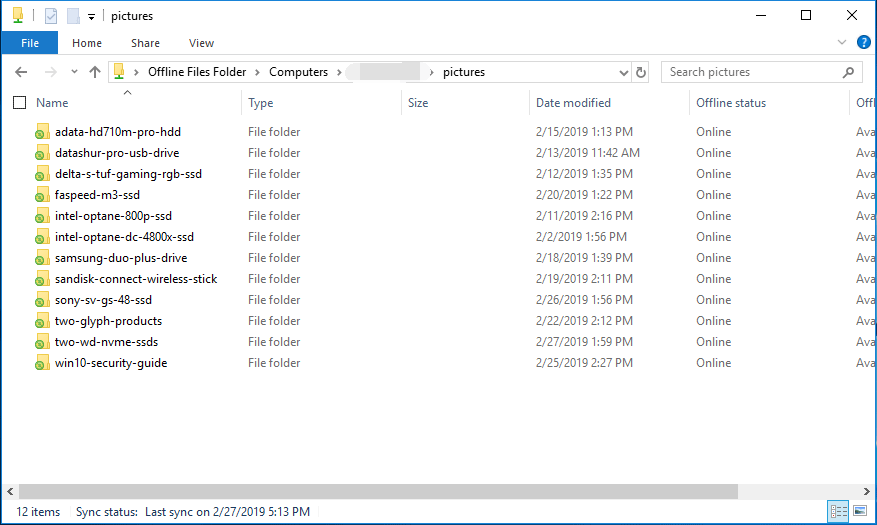Expand the ribbon with the chevron

(842, 42)
